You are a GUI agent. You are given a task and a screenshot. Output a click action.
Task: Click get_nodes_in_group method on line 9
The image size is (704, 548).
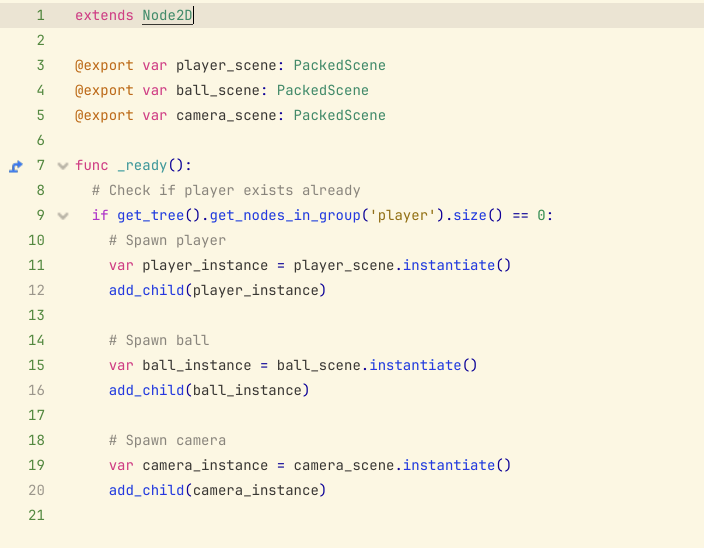[x=285, y=216]
